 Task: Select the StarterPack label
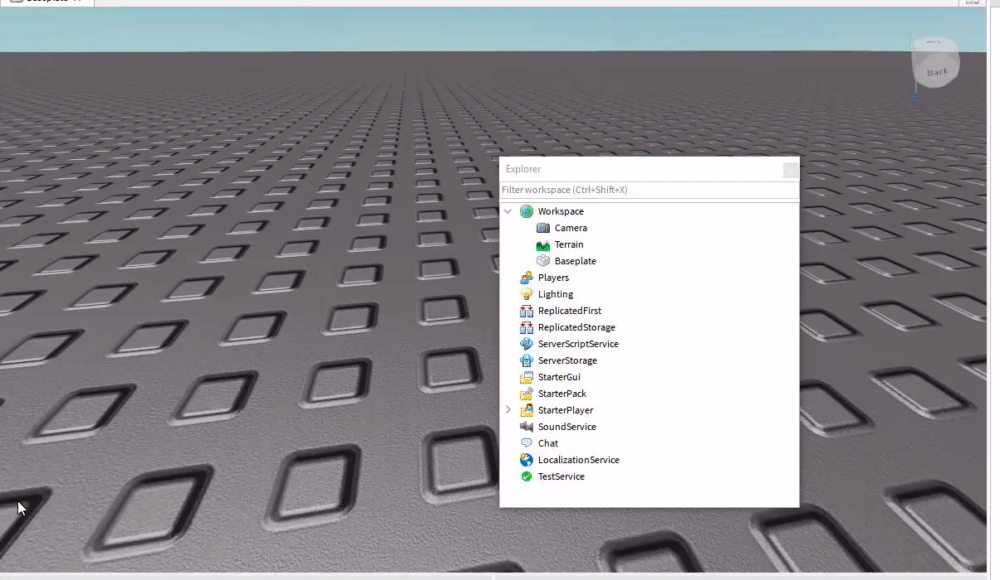click(562, 394)
